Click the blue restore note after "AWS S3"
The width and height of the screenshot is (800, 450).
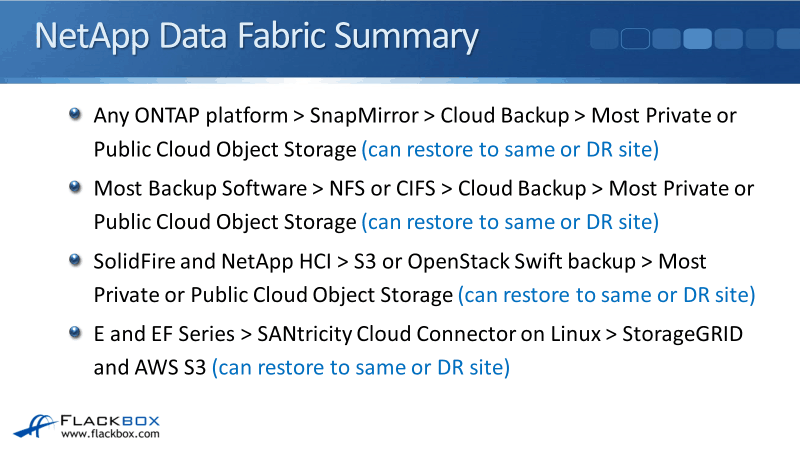pos(361,367)
